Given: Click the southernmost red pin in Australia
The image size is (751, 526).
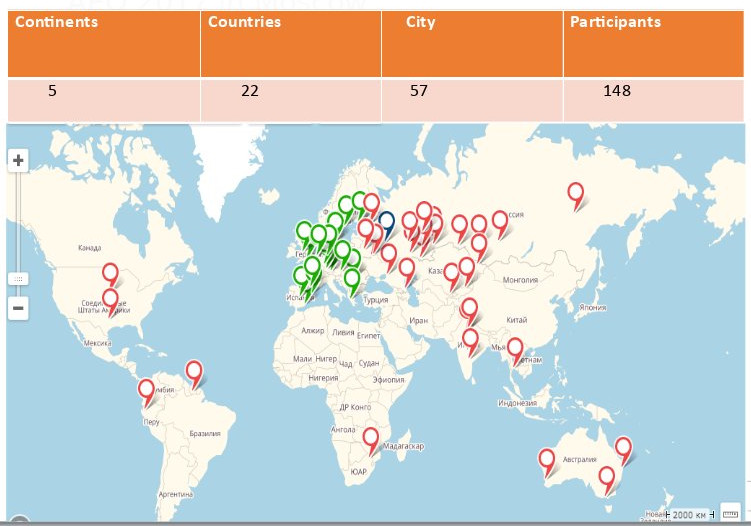Looking at the screenshot, I should pyautogui.click(x=605, y=478).
